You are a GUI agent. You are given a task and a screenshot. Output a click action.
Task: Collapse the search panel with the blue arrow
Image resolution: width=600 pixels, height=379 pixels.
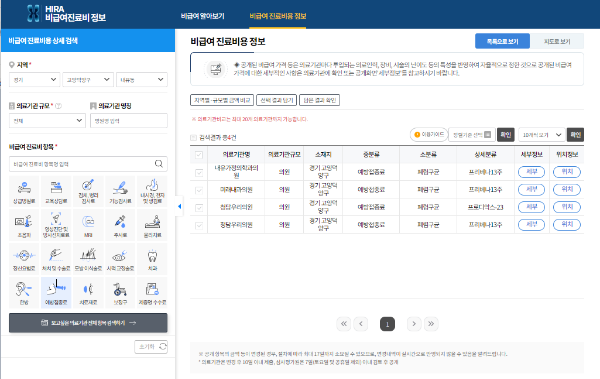(179, 206)
